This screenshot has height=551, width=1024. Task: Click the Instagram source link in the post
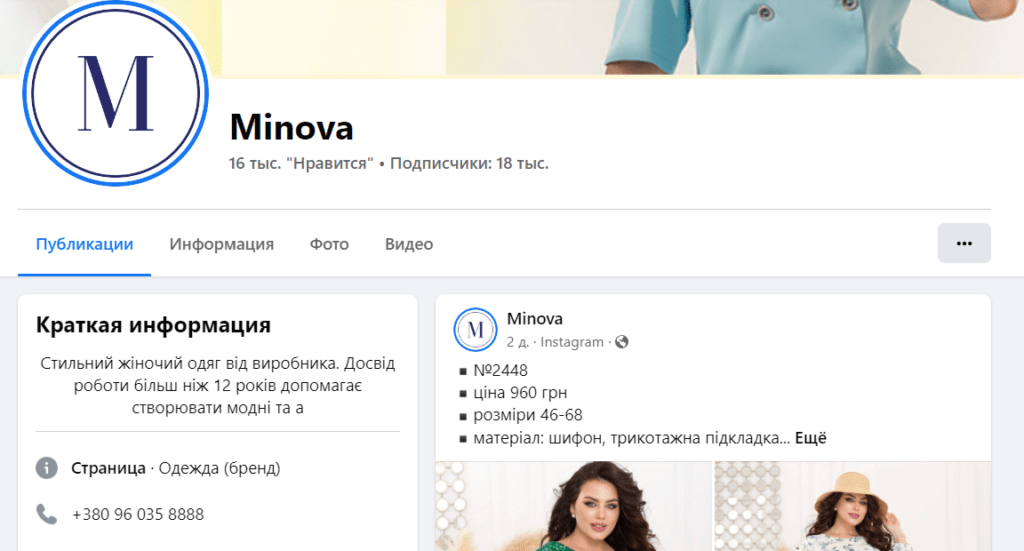click(x=571, y=342)
